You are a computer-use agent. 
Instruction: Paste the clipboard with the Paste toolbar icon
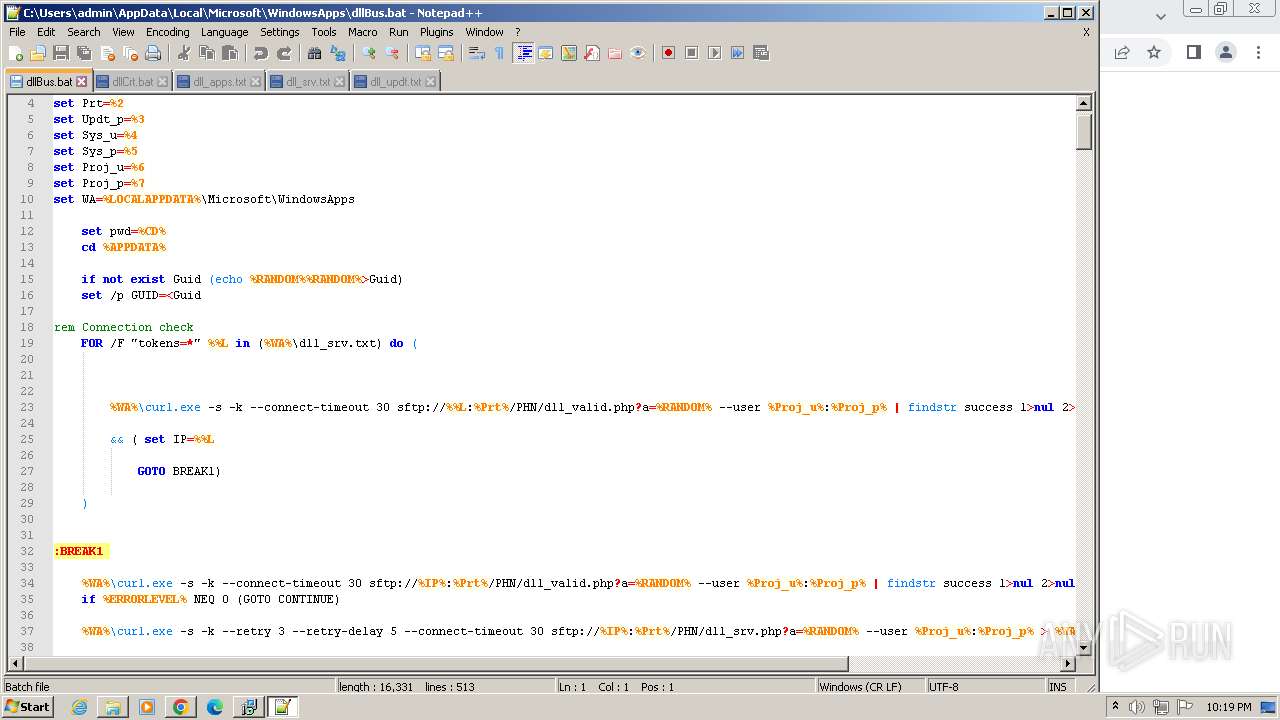tap(230, 53)
